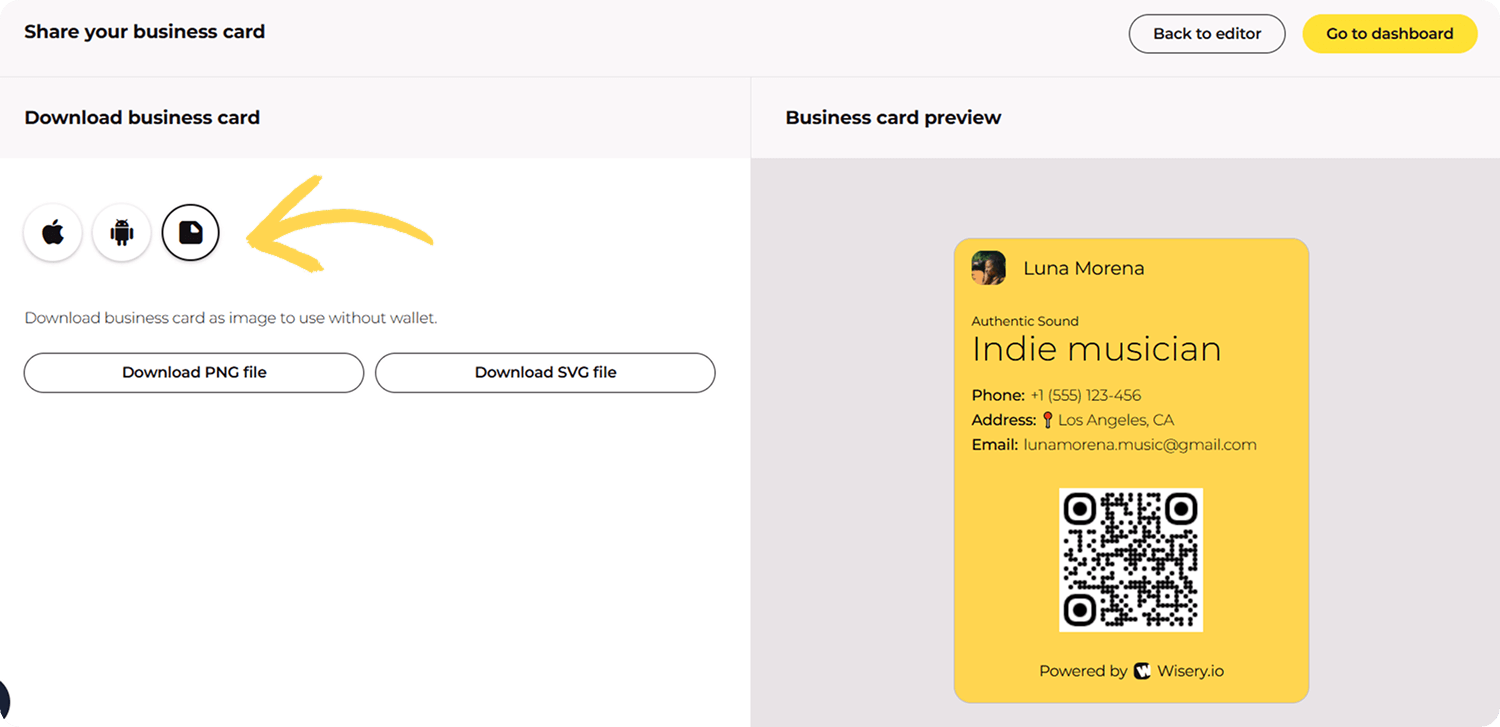Screen dimensions: 1500x727
Task: Click 'Share your business card' page title
Action: point(145,32)
